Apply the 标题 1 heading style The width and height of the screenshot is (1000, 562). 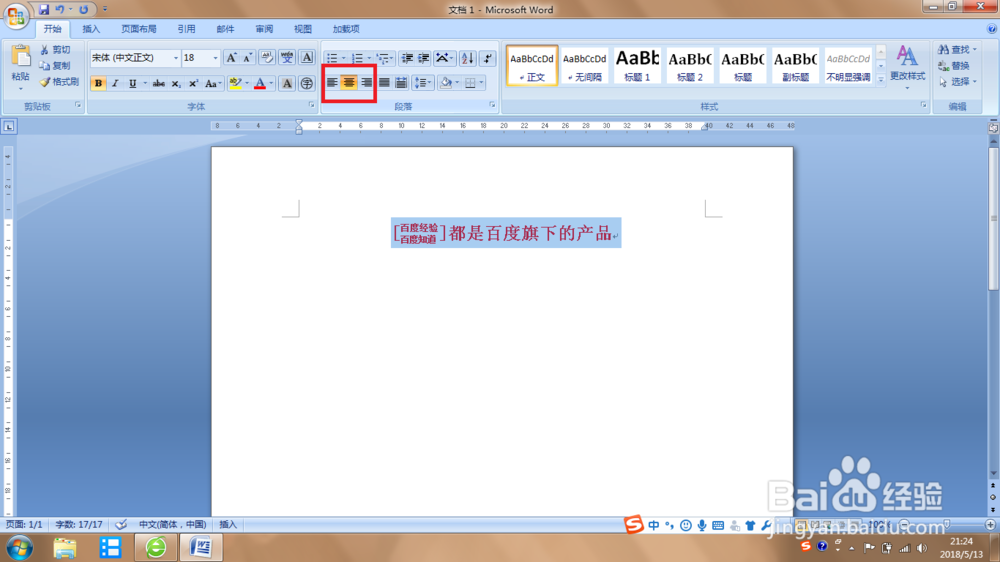coord(637,65)
